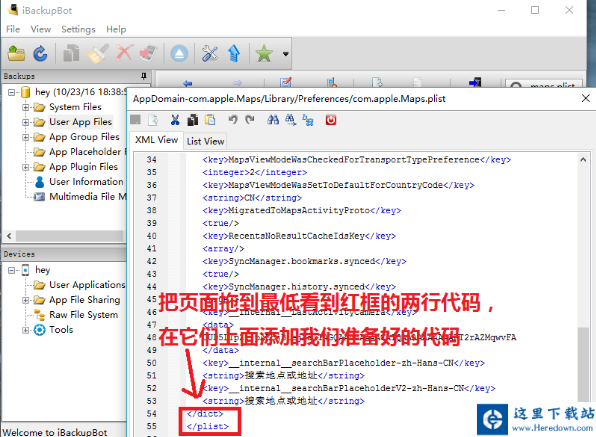Open the wrench and screwdriver tools icon
The image size is (596, 437).
point(209,54)
